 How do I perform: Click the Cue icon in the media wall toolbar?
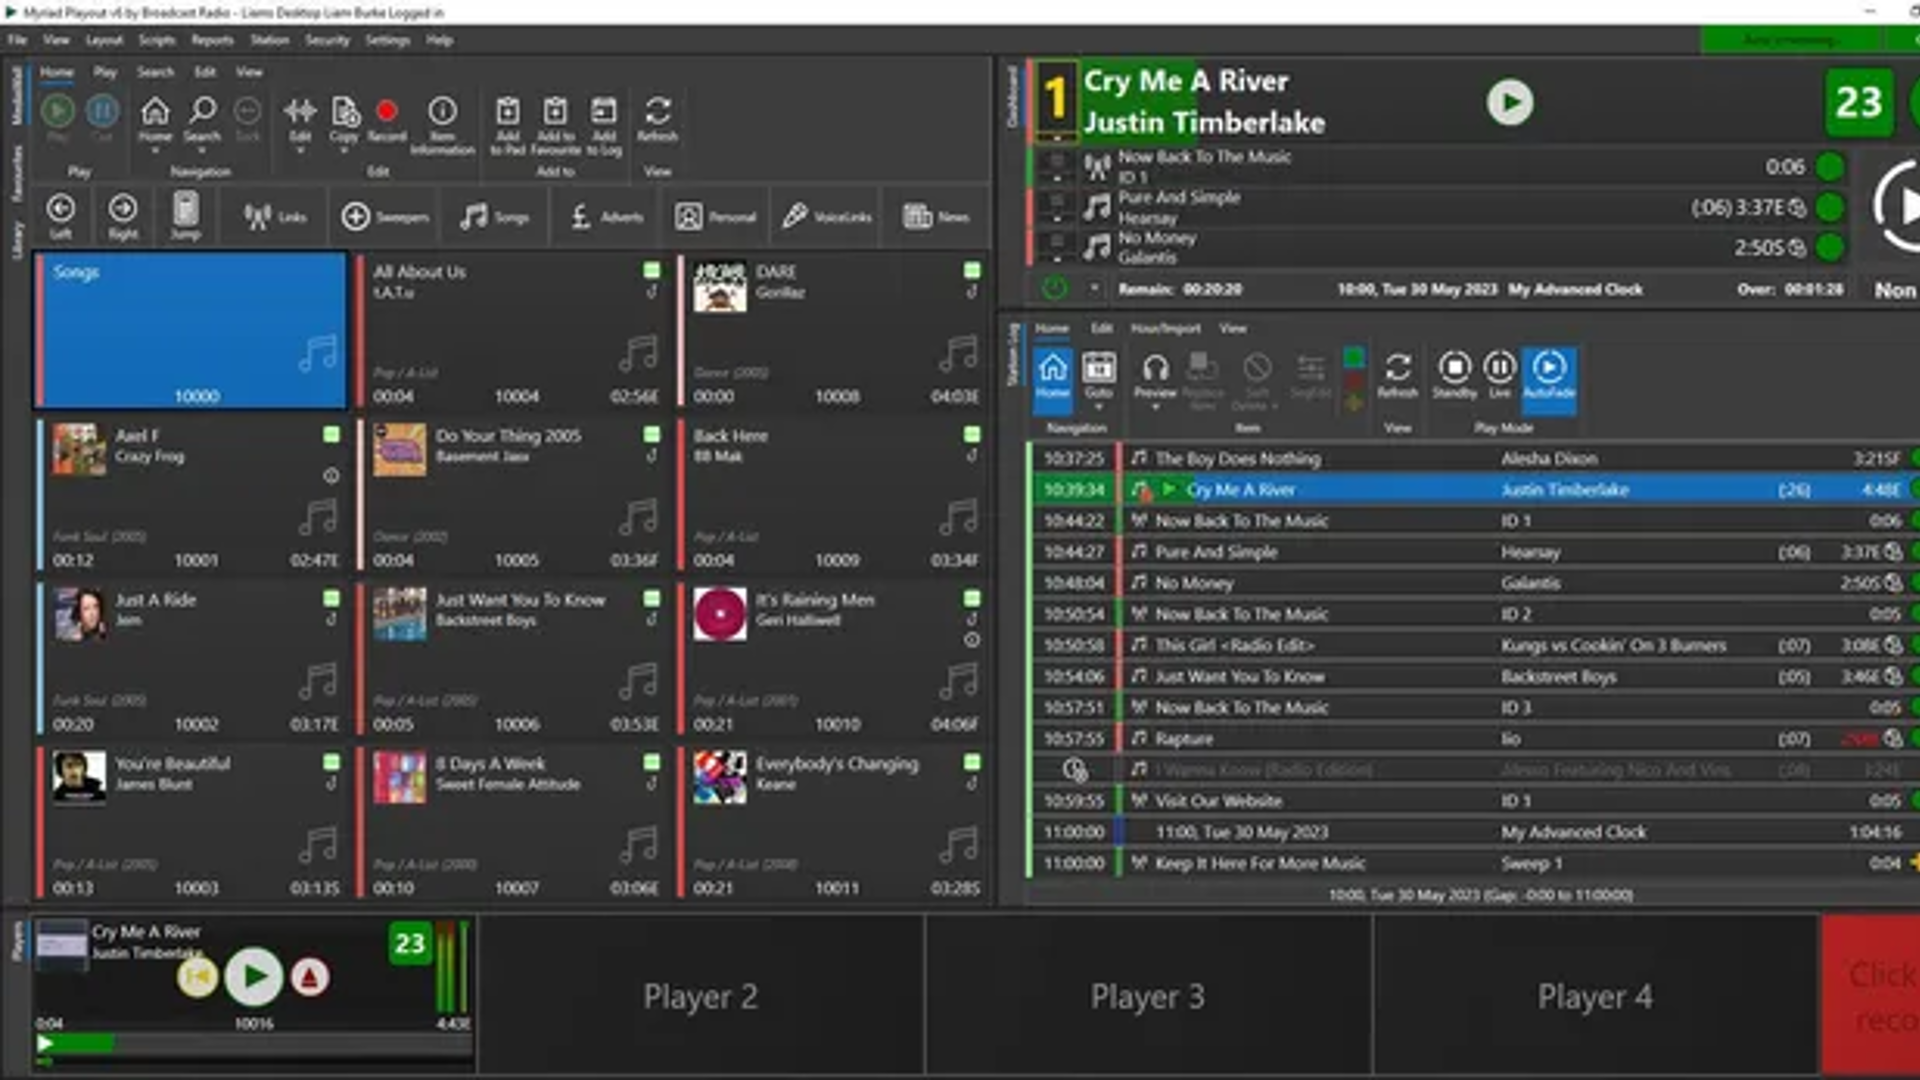click(x=102, y=117)
